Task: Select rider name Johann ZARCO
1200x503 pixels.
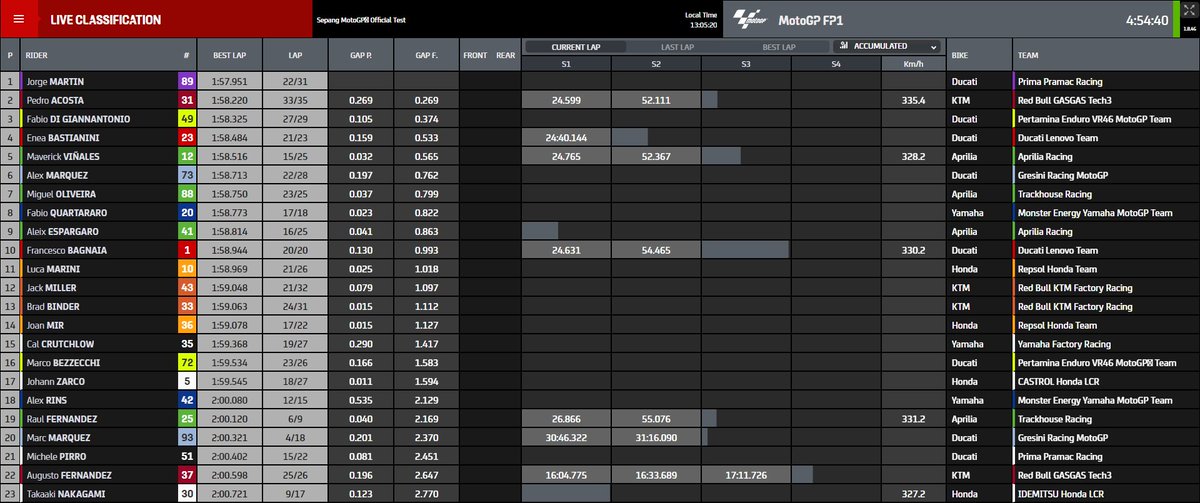Action: click(x=55, y=382)
